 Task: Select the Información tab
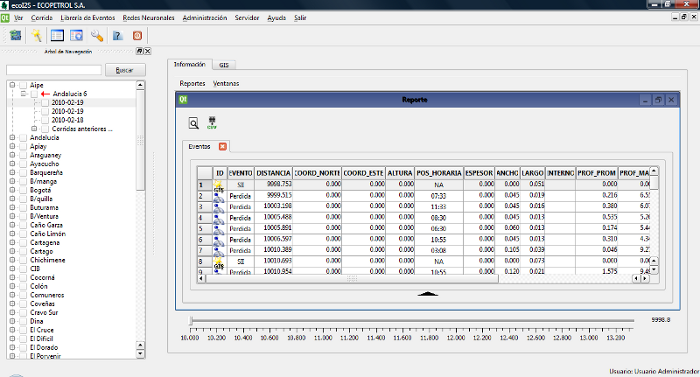pos(189,64)
